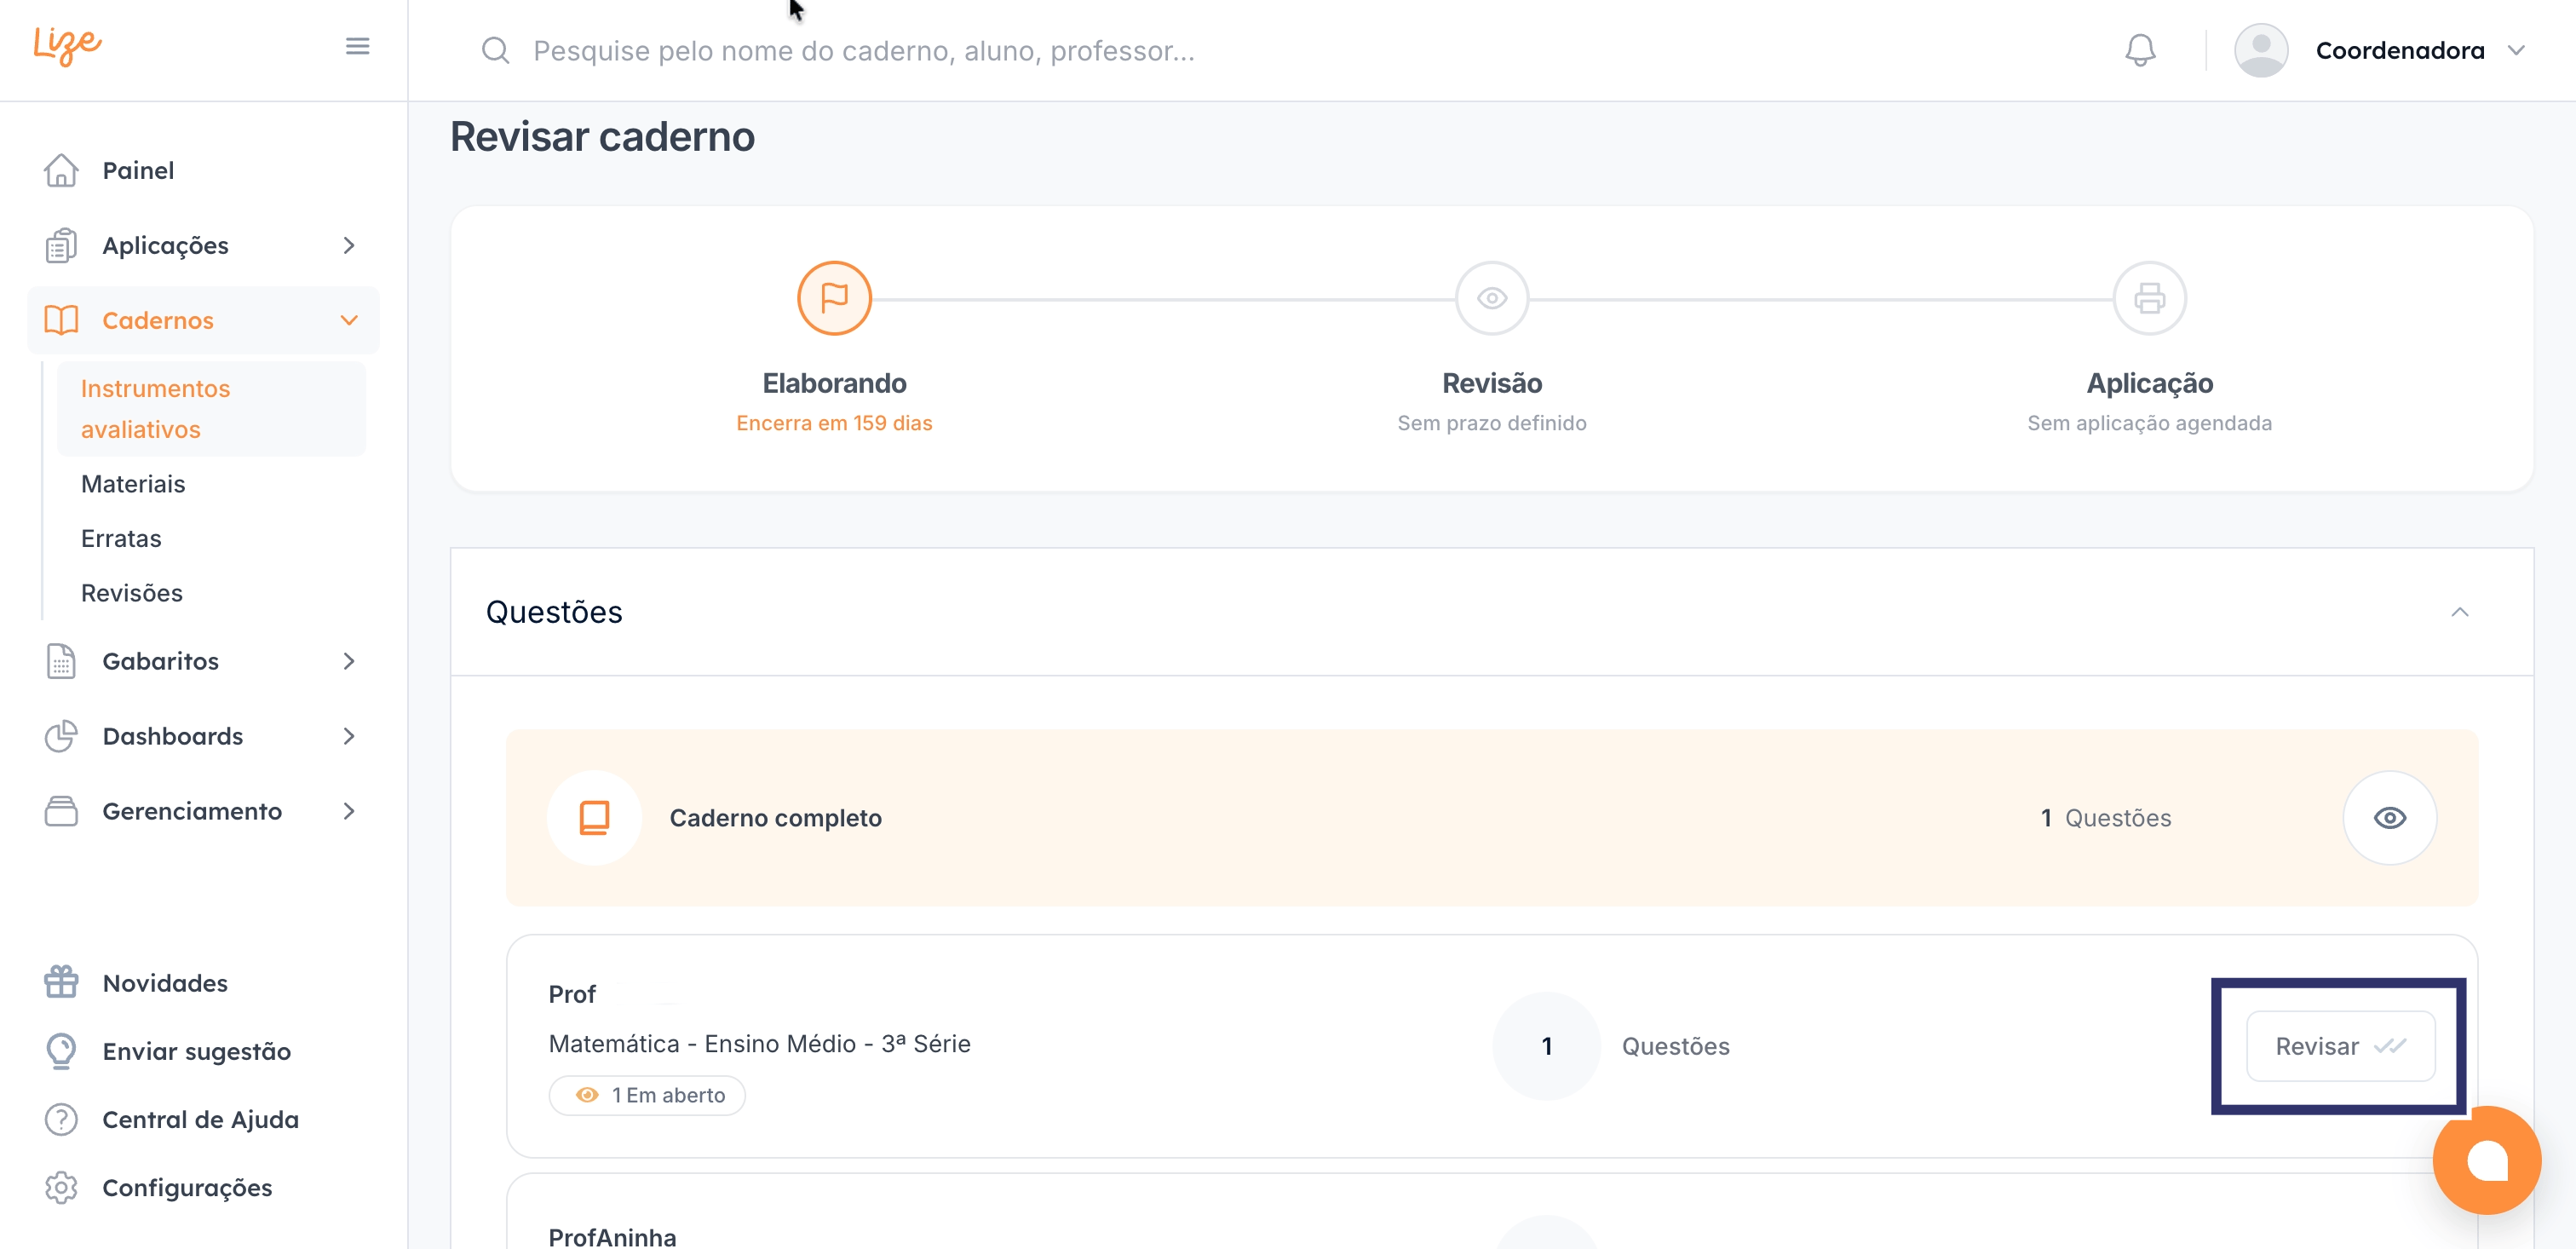Viewport: 2576px width, 1249px height.
Task: Click the Aplicação printer step icon
Action: click(x=2149, y=298)
